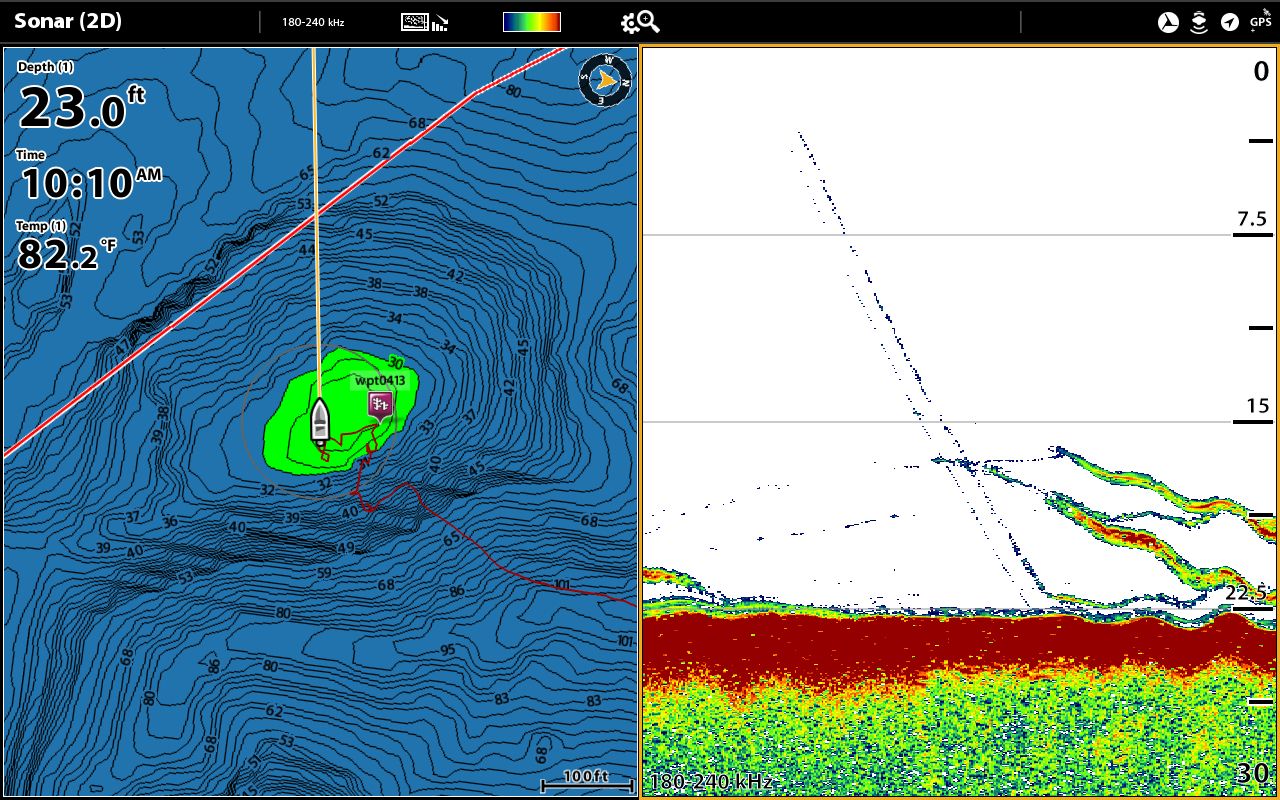Tap the boat position icon on chart
1280x800 pixels.
[320, 421]
